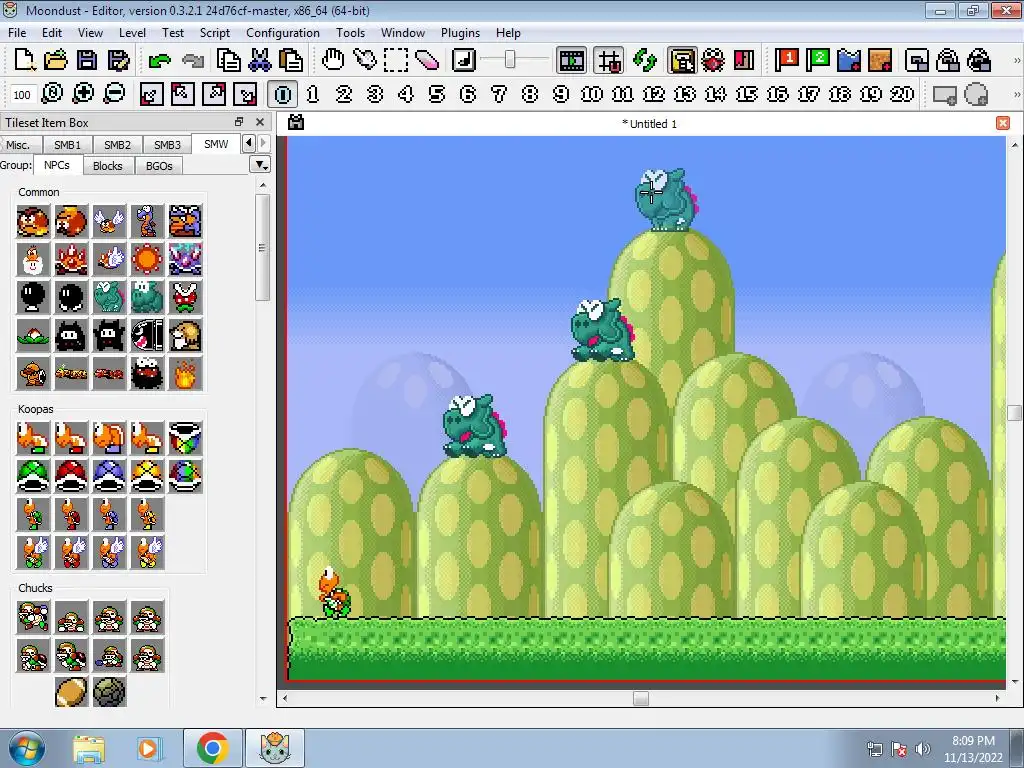Pick the fire flame NPC tile
The height and width of the screenshot is (768, 1024).
point(185,374)
